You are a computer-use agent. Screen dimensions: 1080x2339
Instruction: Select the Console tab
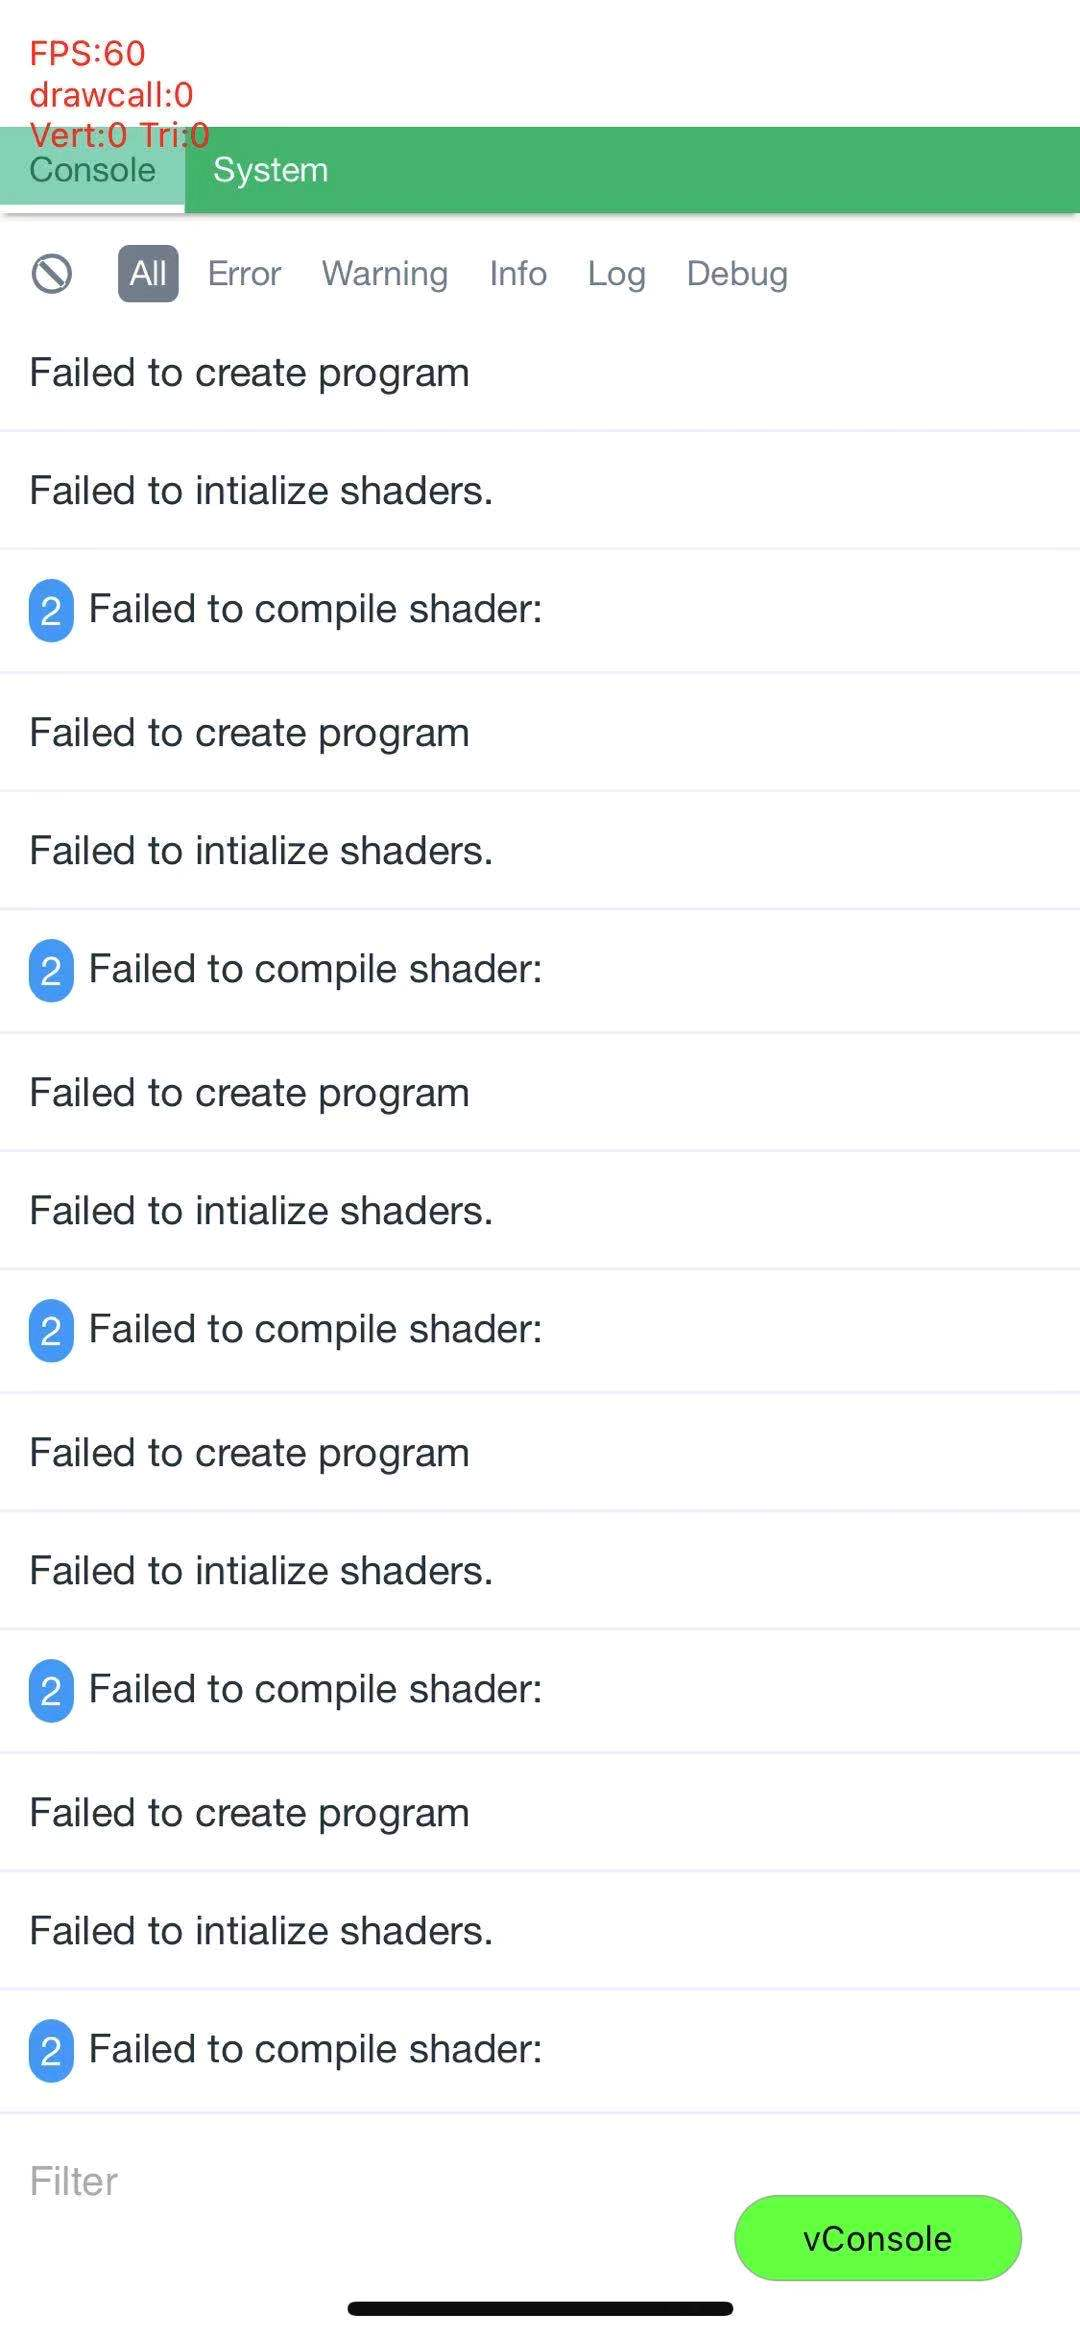92,170
